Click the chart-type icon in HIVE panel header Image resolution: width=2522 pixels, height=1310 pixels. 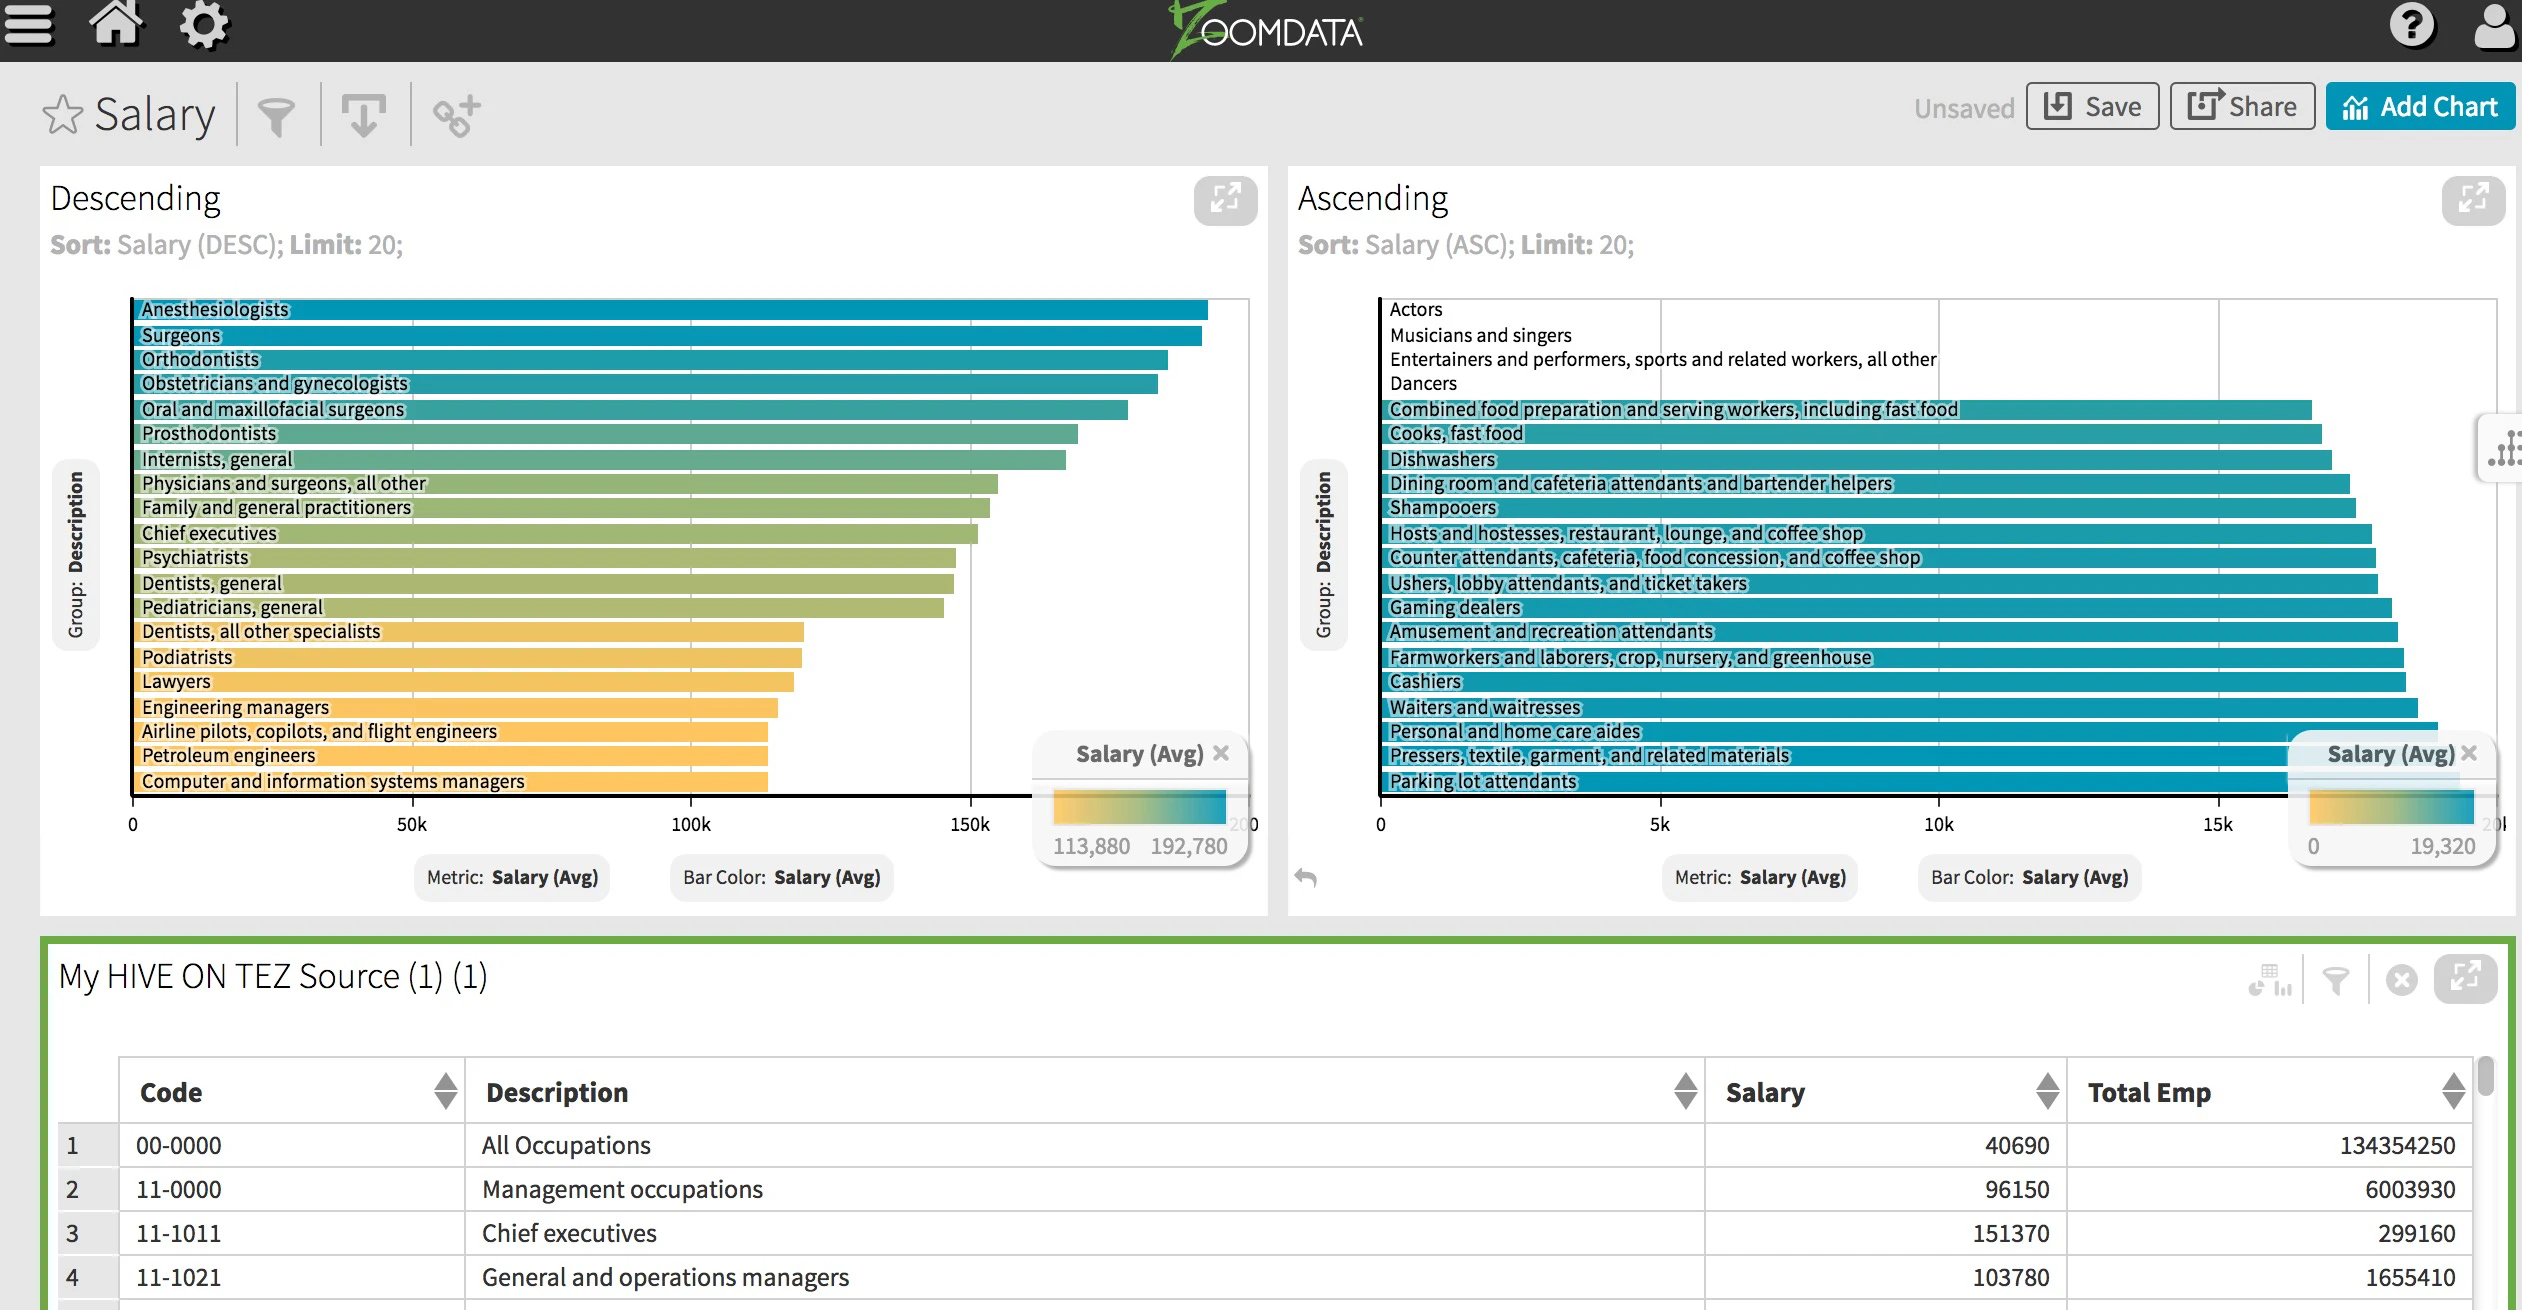click(2270, 980)
